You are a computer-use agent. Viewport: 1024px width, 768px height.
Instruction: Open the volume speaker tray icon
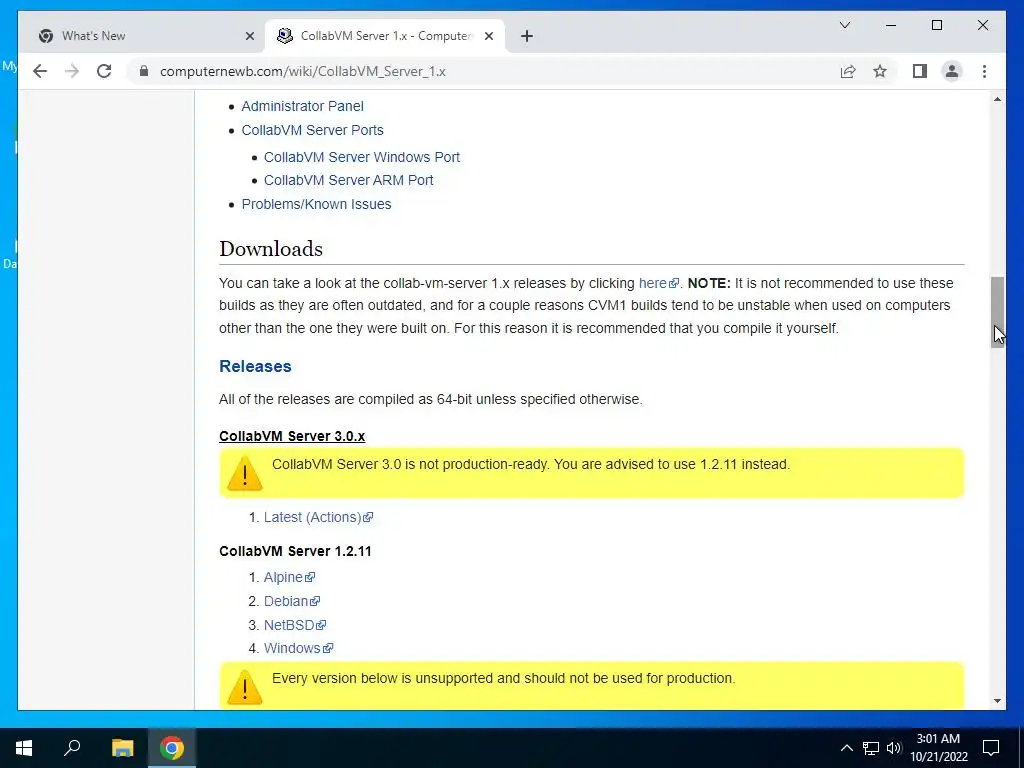894,748
